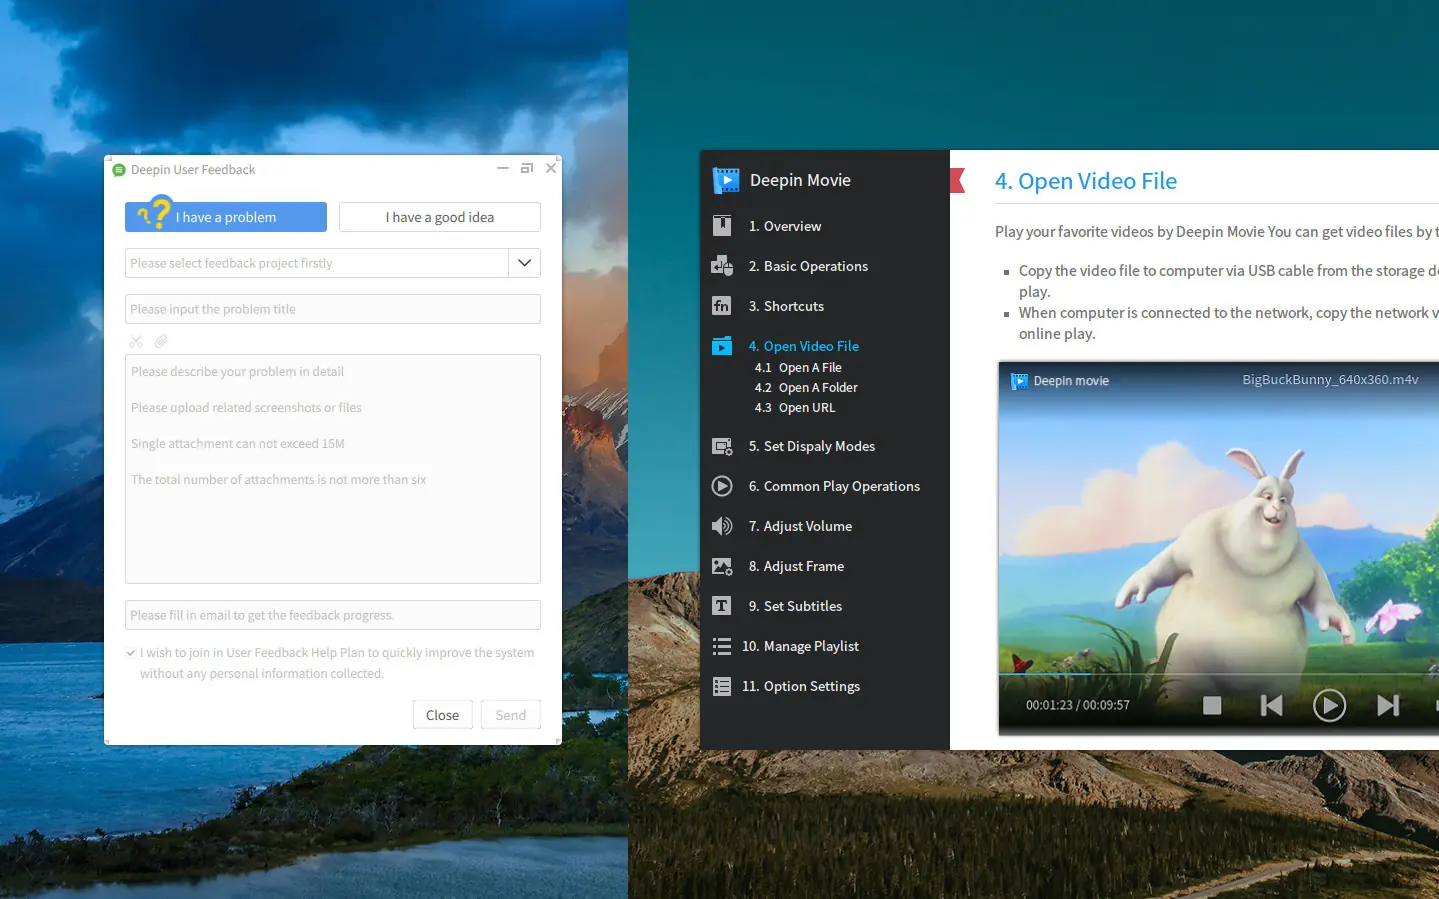Viewport: 1439px width, 899px height.
Task: Click the Adjust Frame picture icon
Action: tap(722, 566)
